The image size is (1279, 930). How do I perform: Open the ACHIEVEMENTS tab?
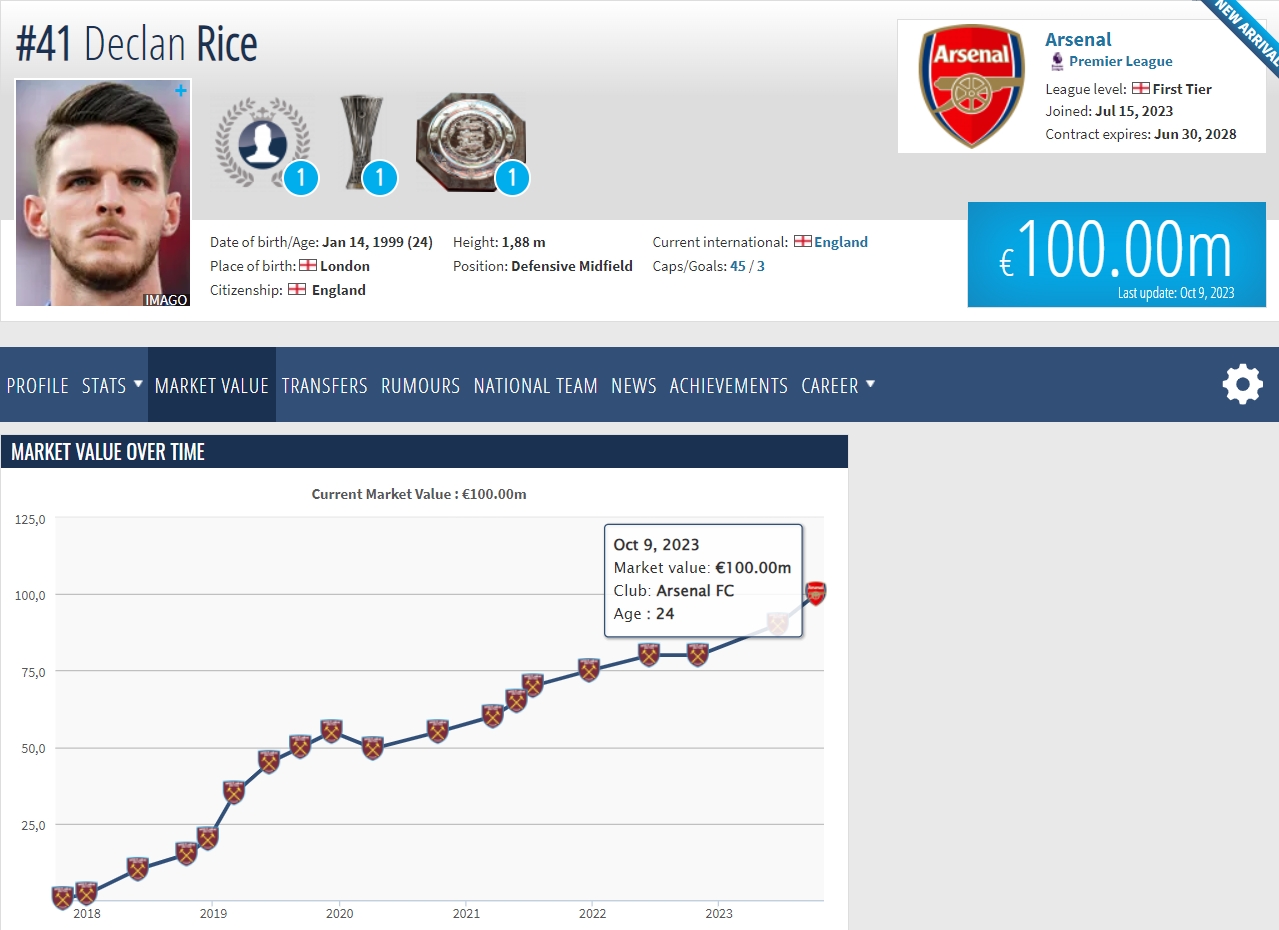tap(729, 385)
